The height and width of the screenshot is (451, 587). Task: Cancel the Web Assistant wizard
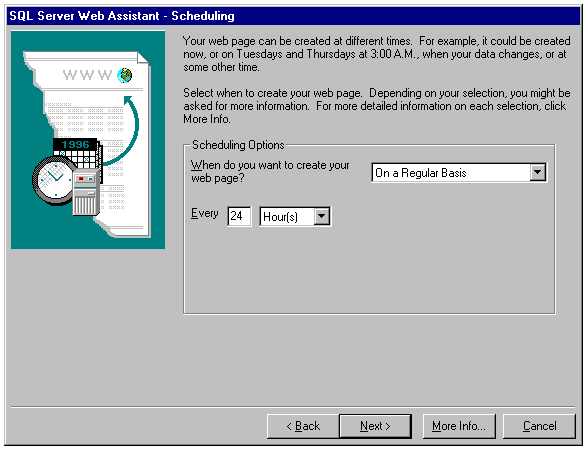tap(539, 426)
